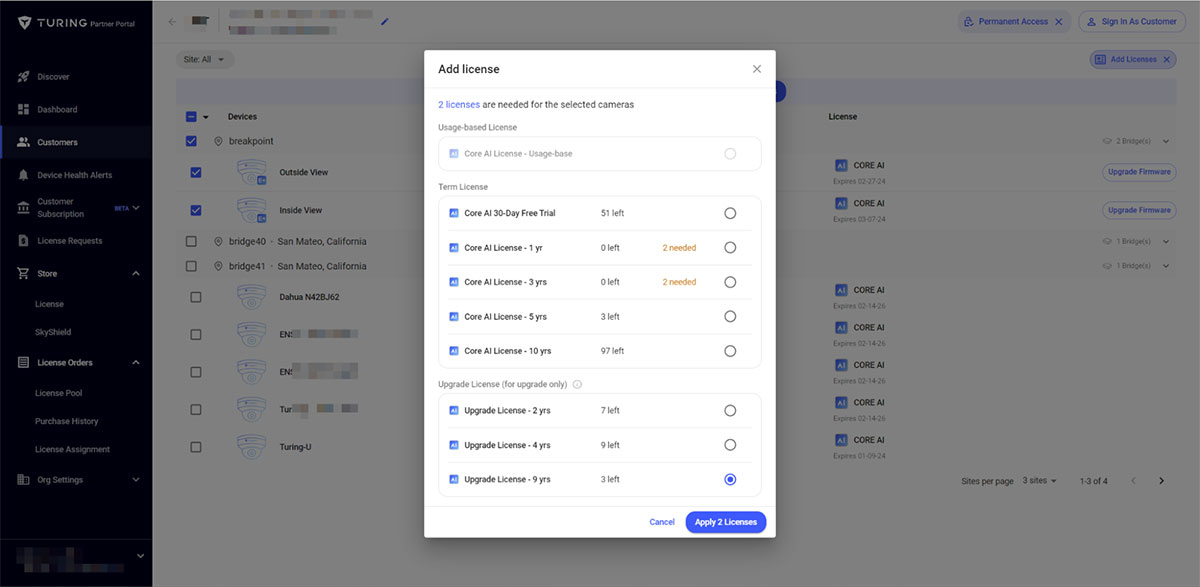Click the '2 licenses' link in dialog
Viewport: 1200px width, 587px height.
click(459, 104)
